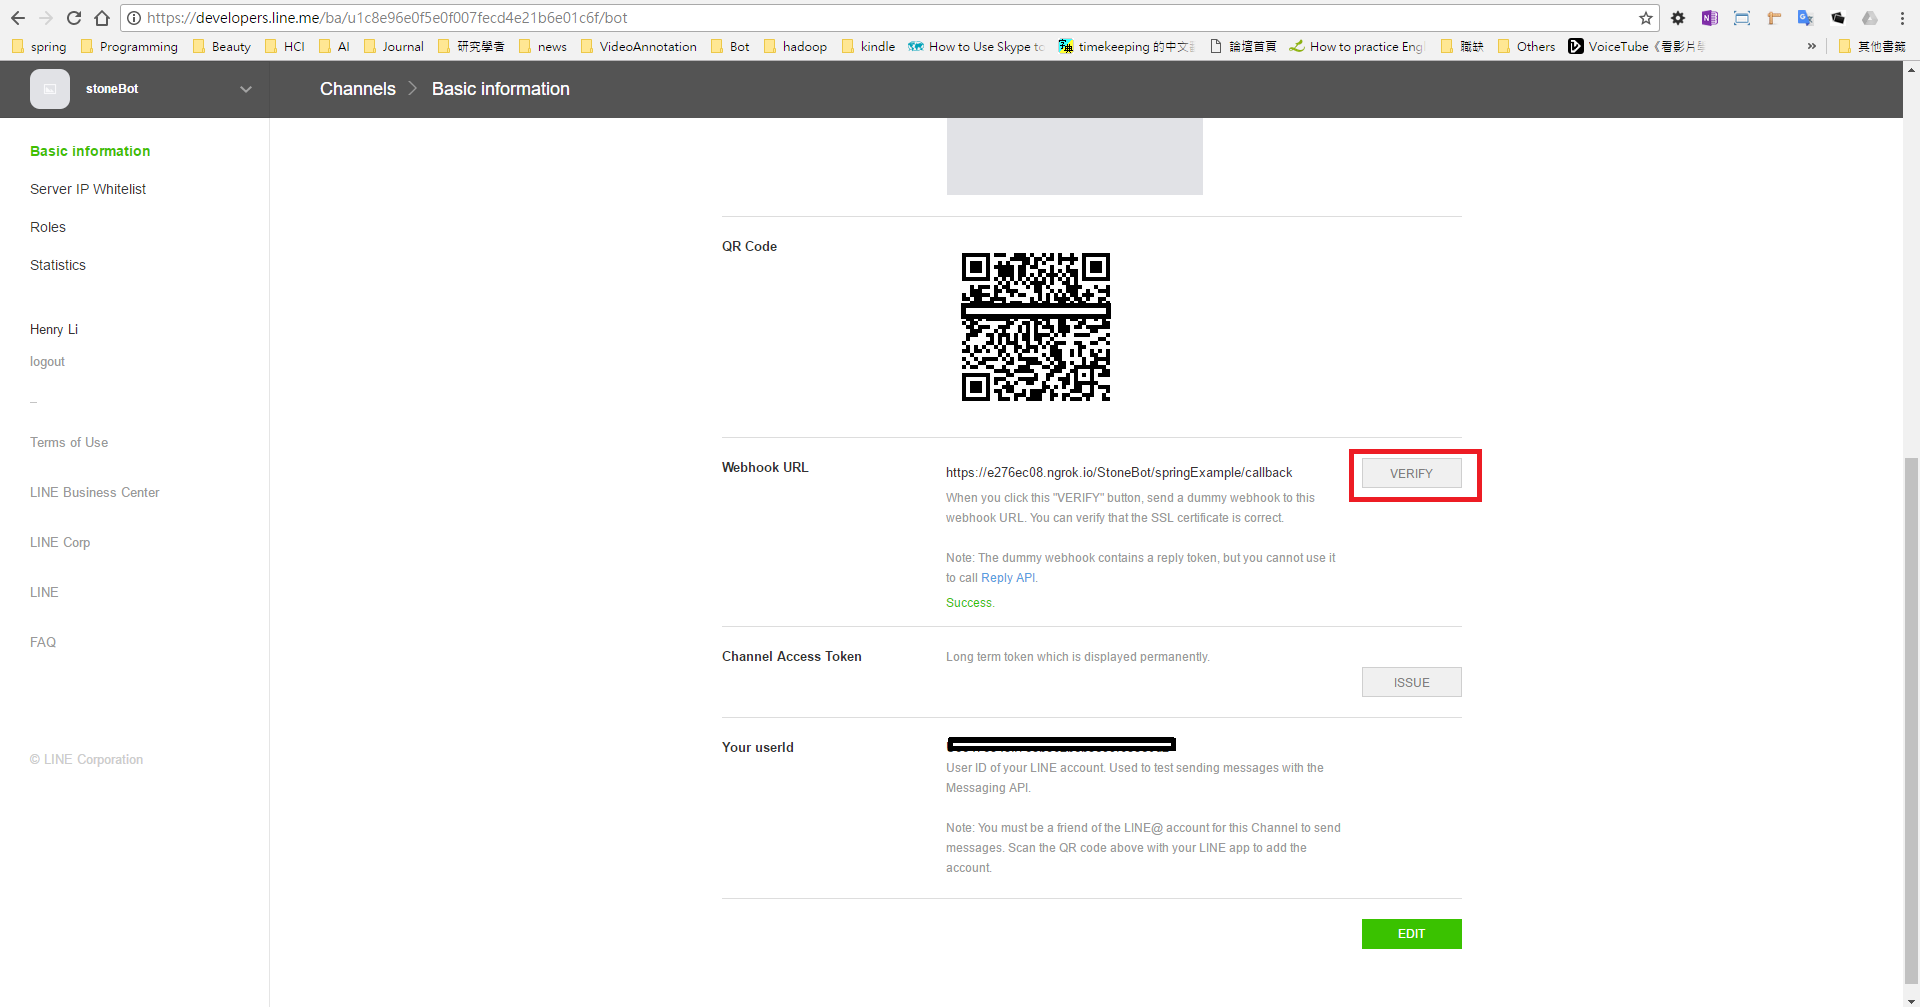Image resolution: width=1920 pixels, height=1007 pixels.
Task: Open the Statistics page
Action: click(58, 265)
